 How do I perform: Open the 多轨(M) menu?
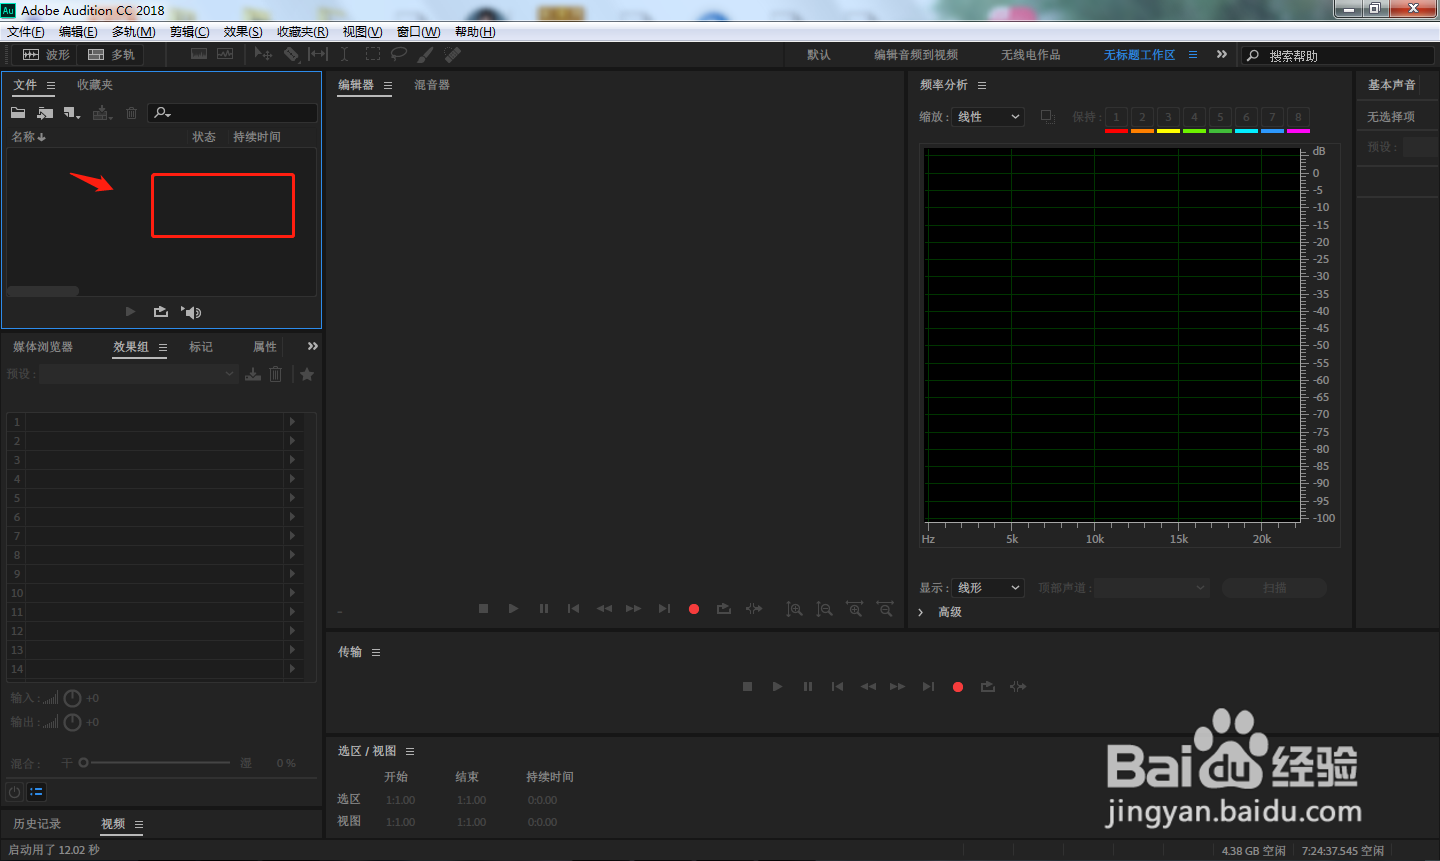pos(134,32)
